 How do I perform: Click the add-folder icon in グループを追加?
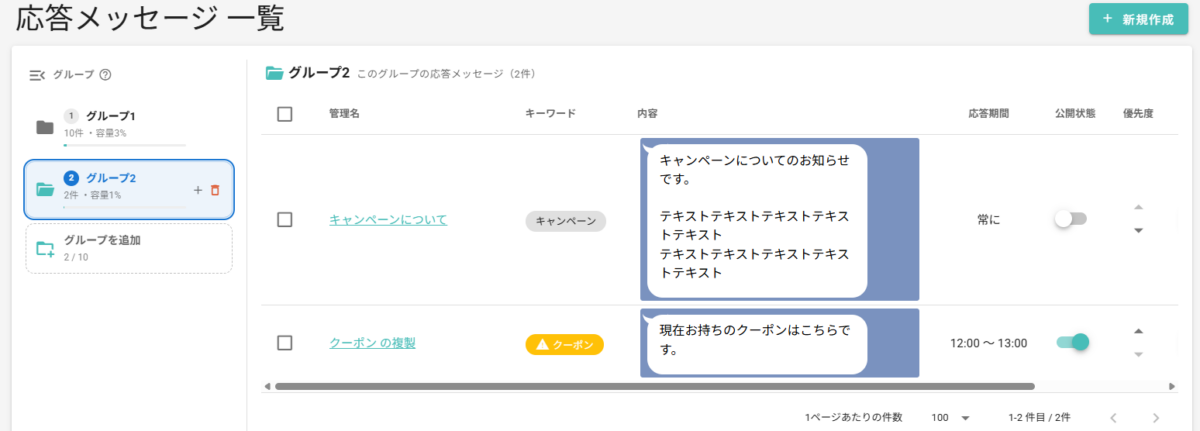pos(45,248)
